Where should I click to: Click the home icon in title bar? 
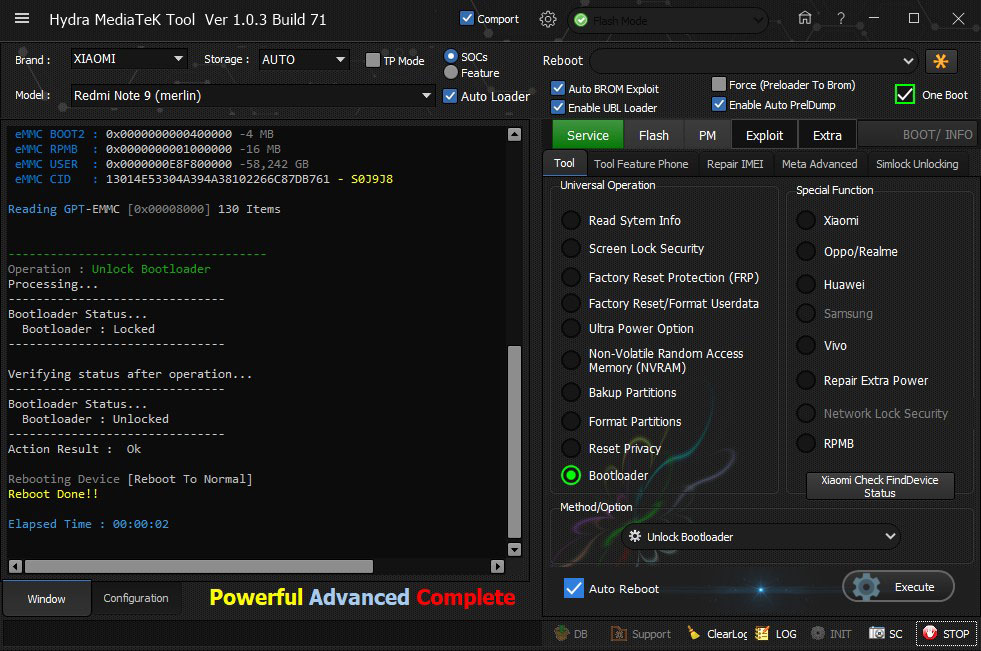click(x=805, y=19)
